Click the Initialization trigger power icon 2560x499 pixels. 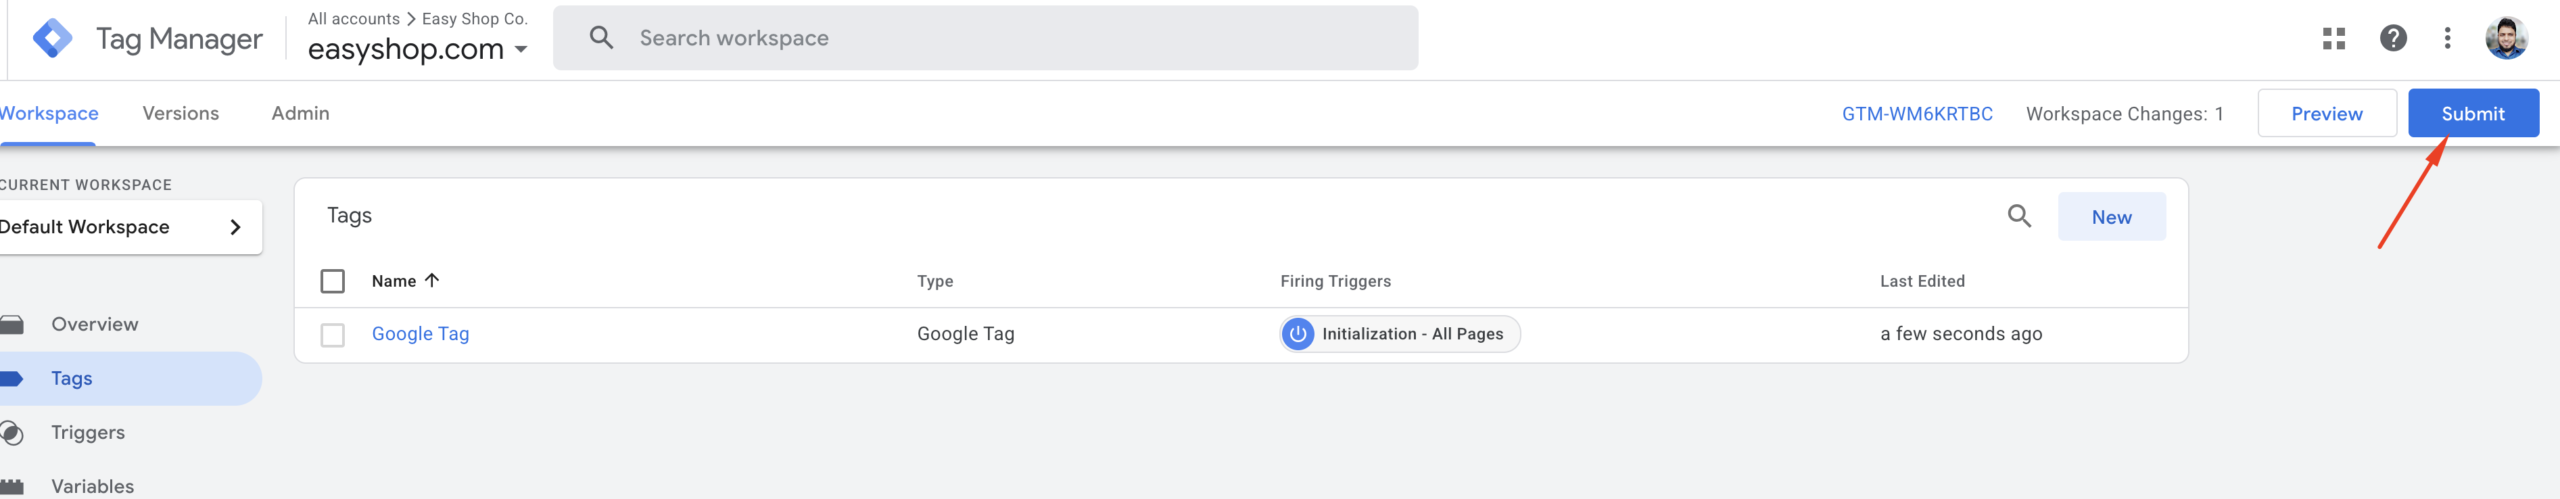coord(1298,334)
